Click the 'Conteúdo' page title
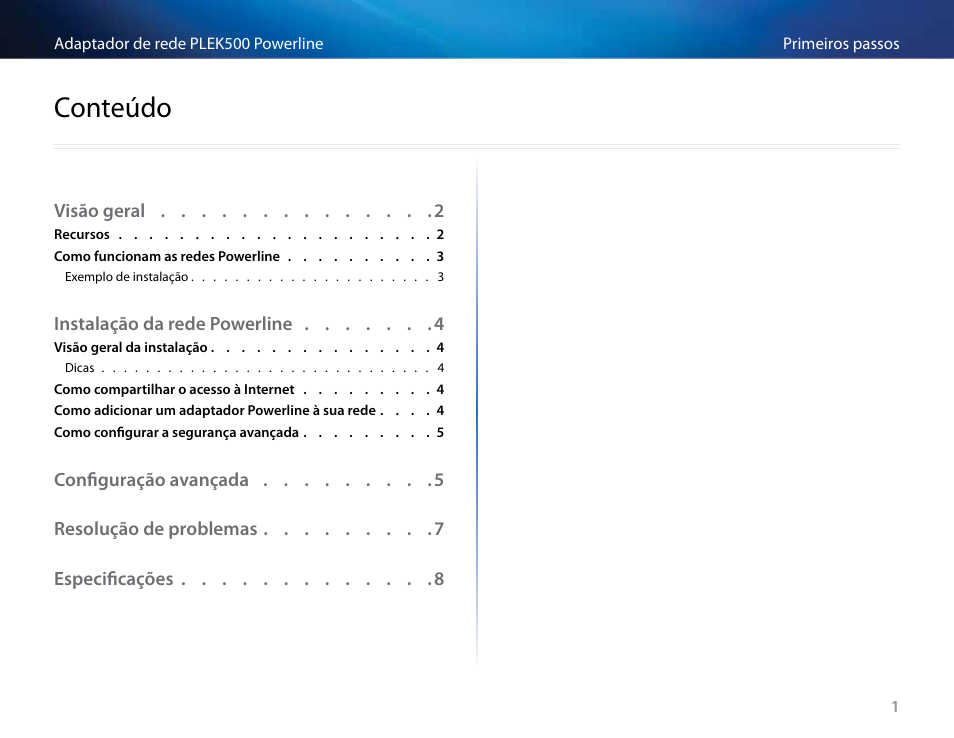 click(x=113, y=108)
